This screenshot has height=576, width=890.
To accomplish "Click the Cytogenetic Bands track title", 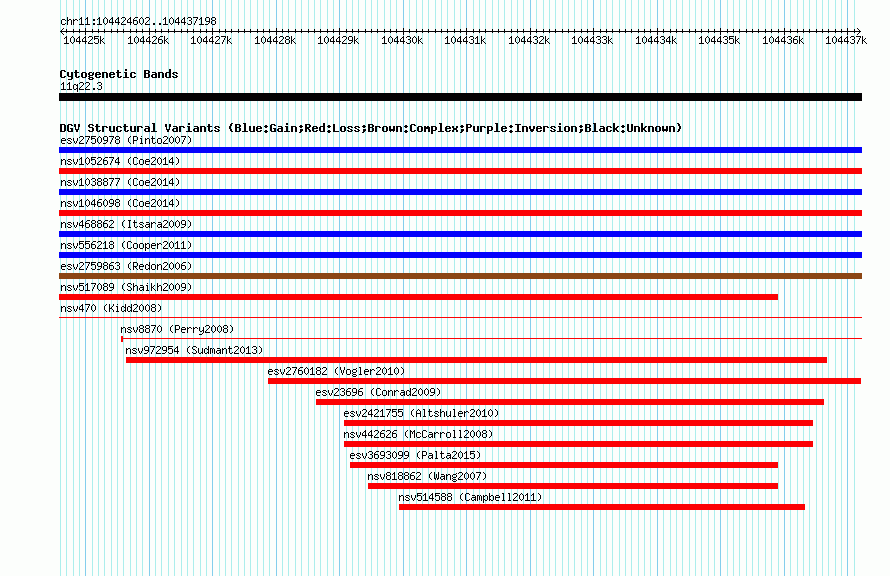I will tap(119, 74).
